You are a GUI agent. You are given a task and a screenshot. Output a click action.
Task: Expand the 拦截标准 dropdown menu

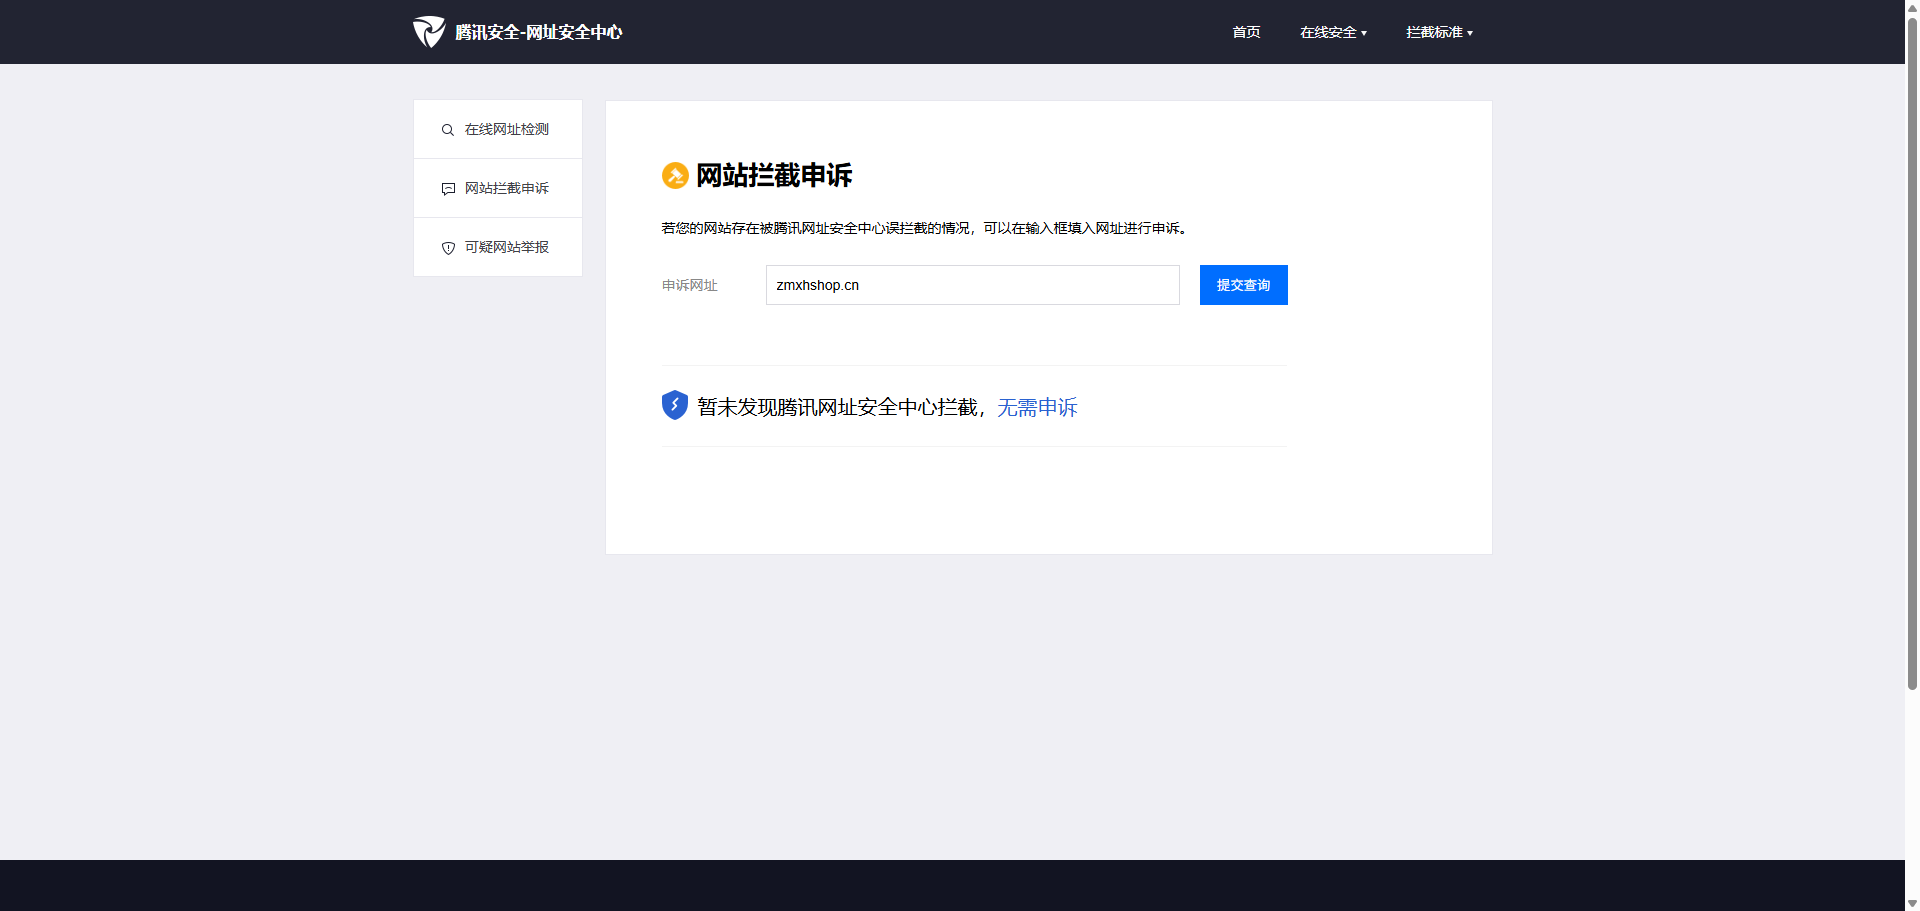(x=1439, y=32)
